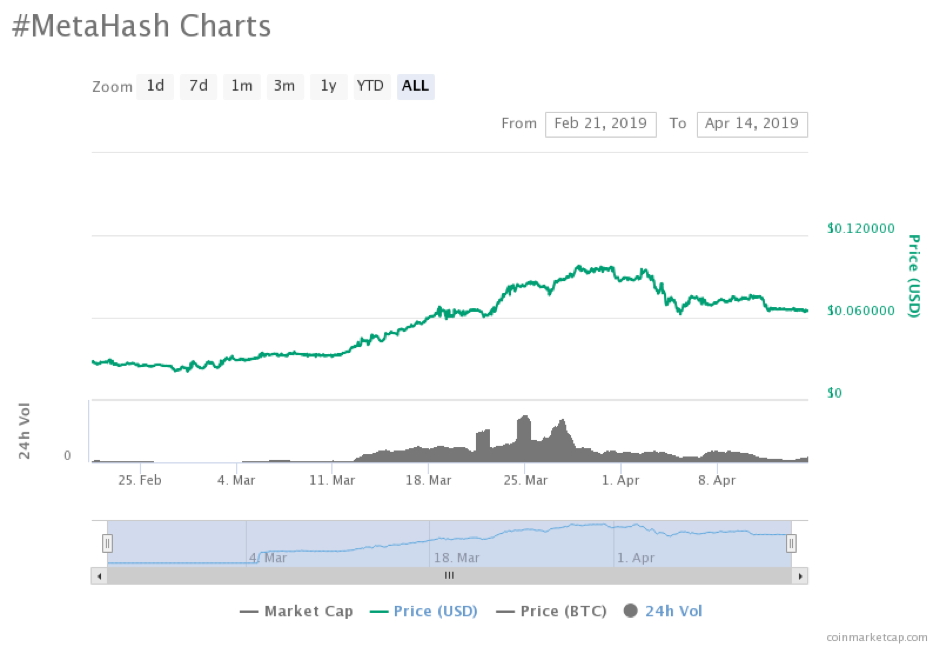Click the $0.060000 price axis label
Screen dimensions: 939x645
tap(861, 310)
